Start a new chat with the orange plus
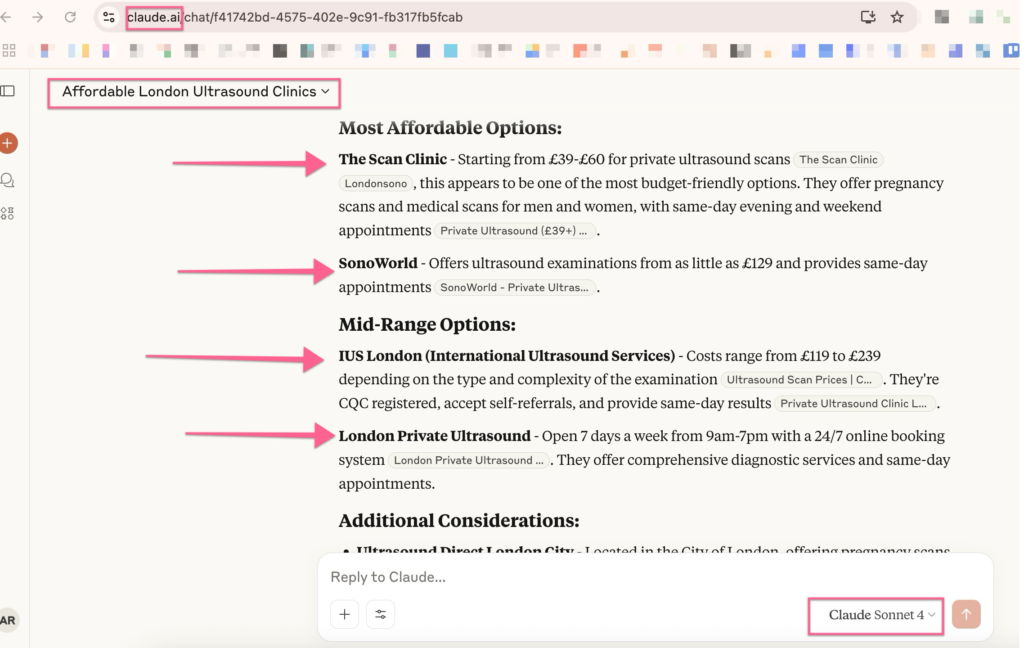 click(8, 143)
